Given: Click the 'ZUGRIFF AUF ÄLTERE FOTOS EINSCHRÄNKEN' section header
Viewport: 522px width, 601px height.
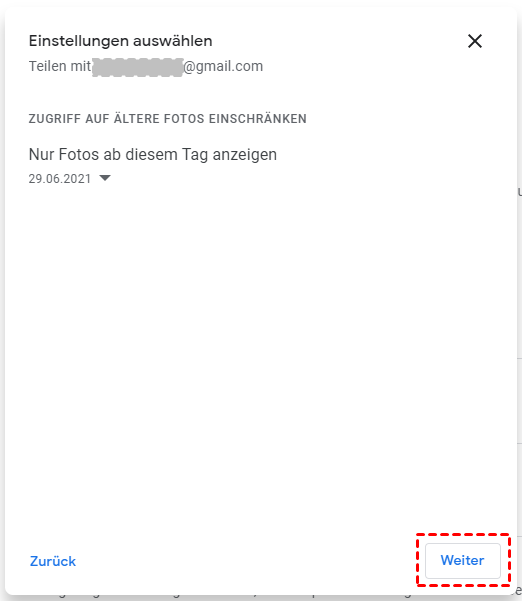Looking at the screenshot, I should (x=167, y=119).
